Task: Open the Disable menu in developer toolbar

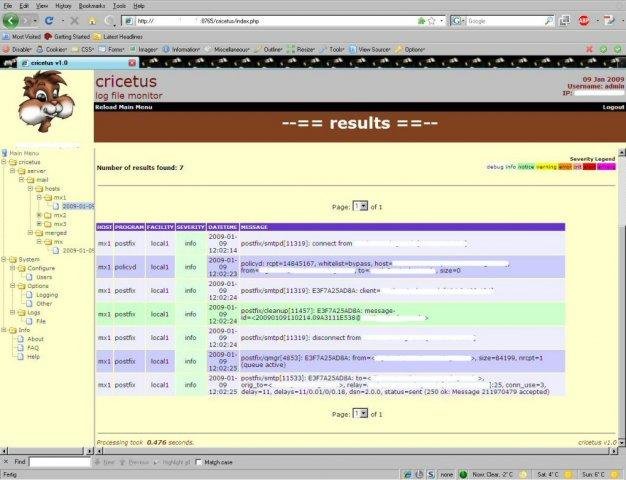Action: (17, 50)
